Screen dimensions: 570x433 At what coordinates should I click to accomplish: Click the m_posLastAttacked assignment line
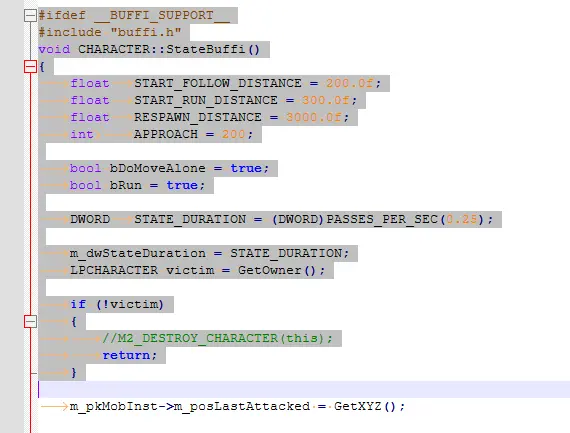pyautogui.click(x=237, y=406)
